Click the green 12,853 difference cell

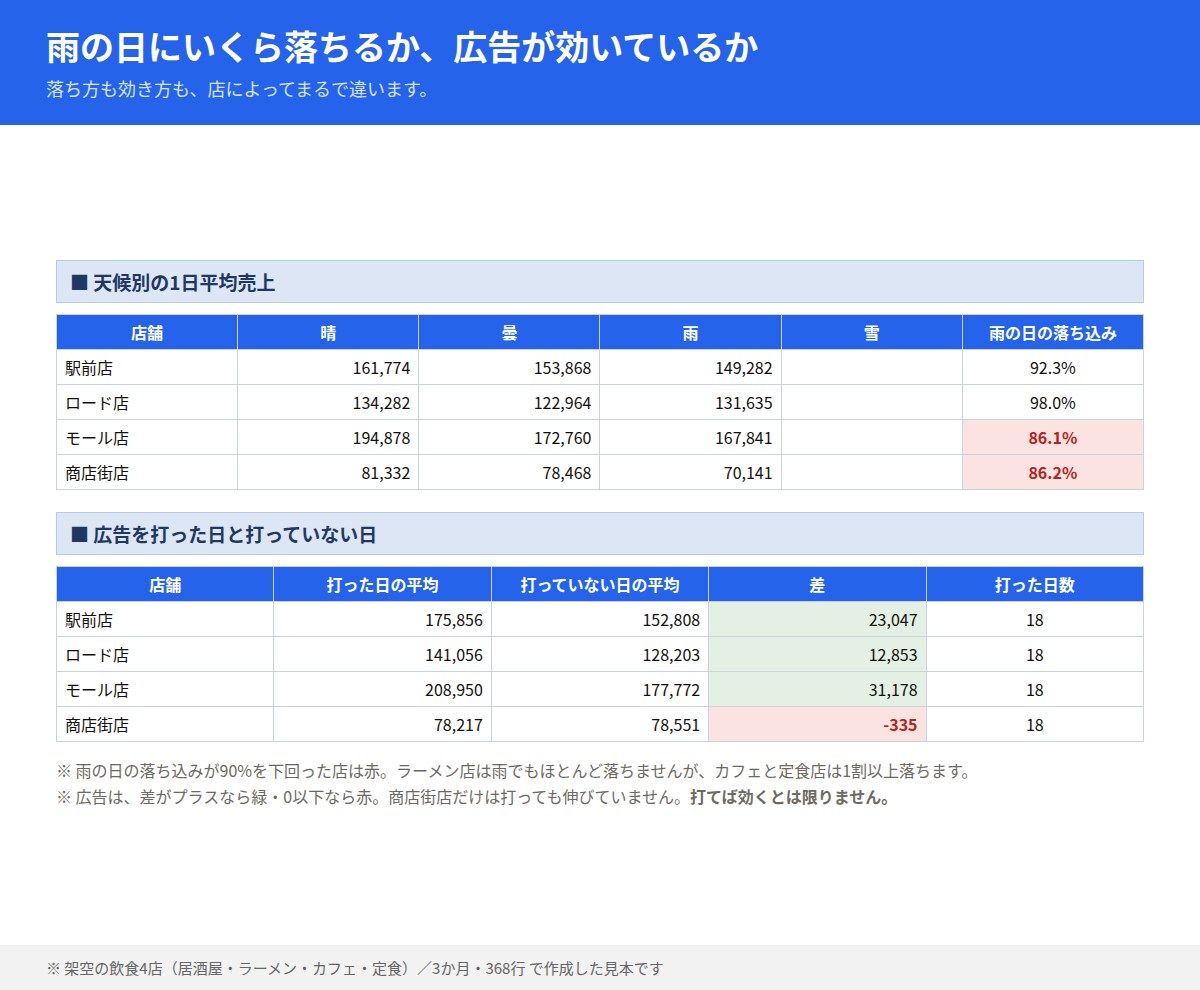point(817,655)
